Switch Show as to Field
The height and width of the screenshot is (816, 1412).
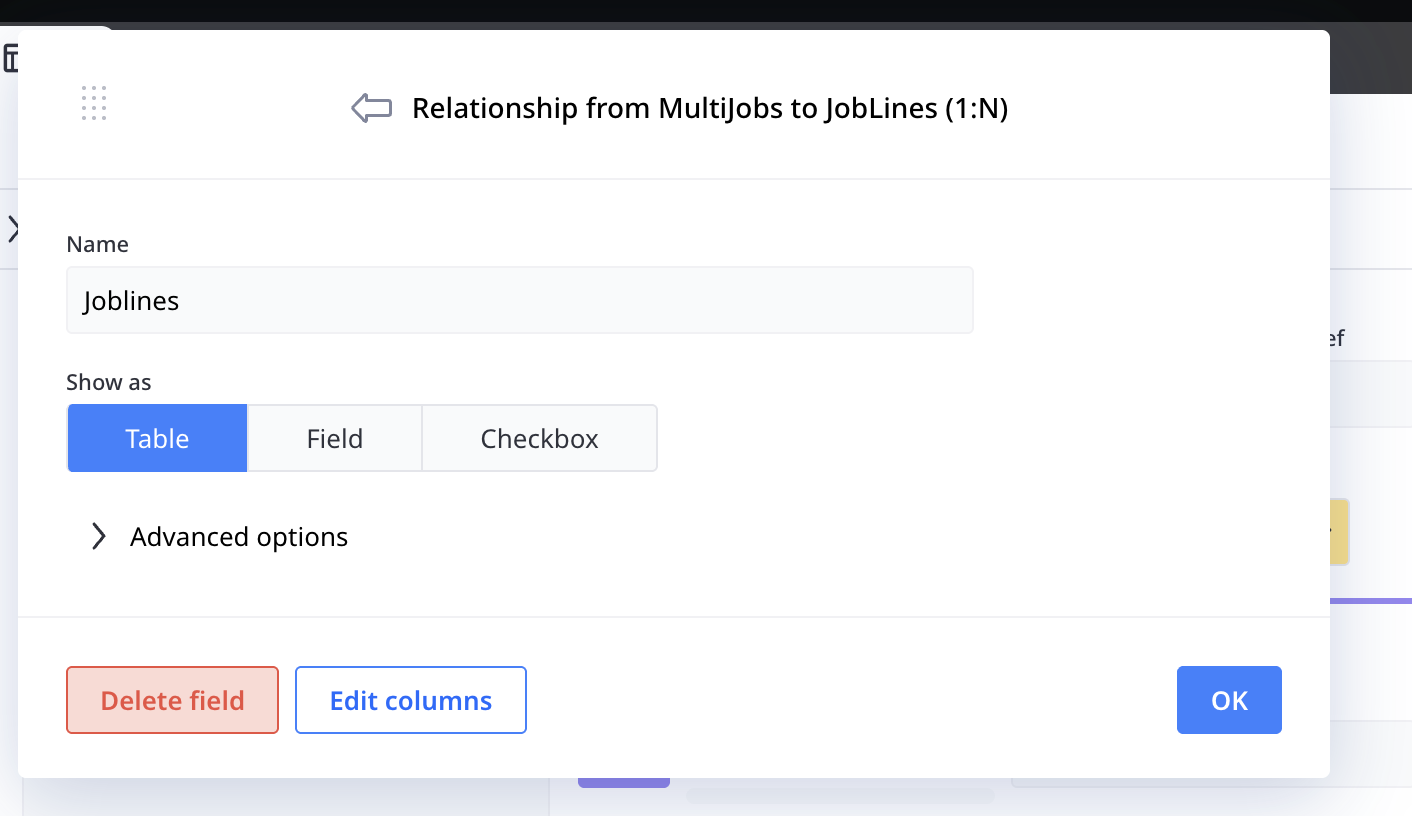334,438
